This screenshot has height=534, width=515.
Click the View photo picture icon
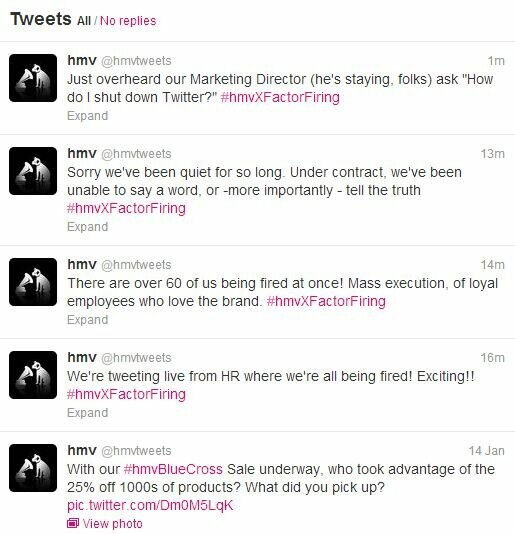click(73, 523)
